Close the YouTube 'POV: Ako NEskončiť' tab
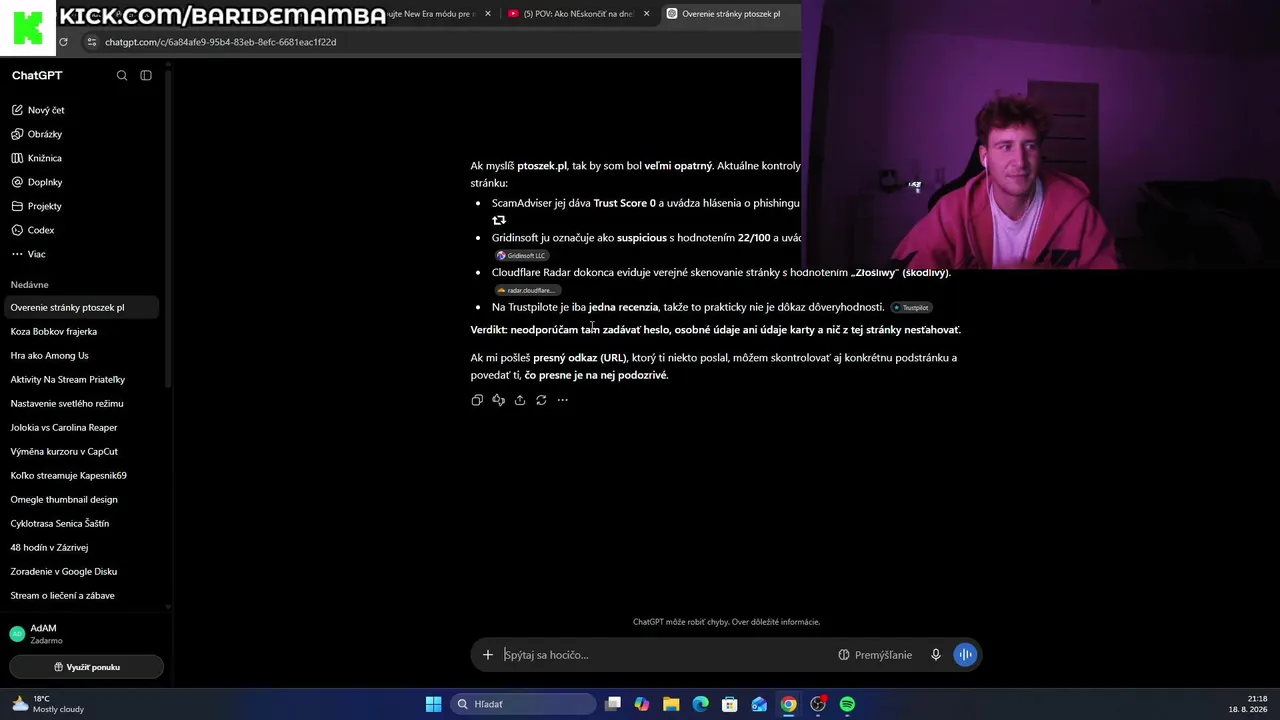1280x720 pixels. coord(647,14)
